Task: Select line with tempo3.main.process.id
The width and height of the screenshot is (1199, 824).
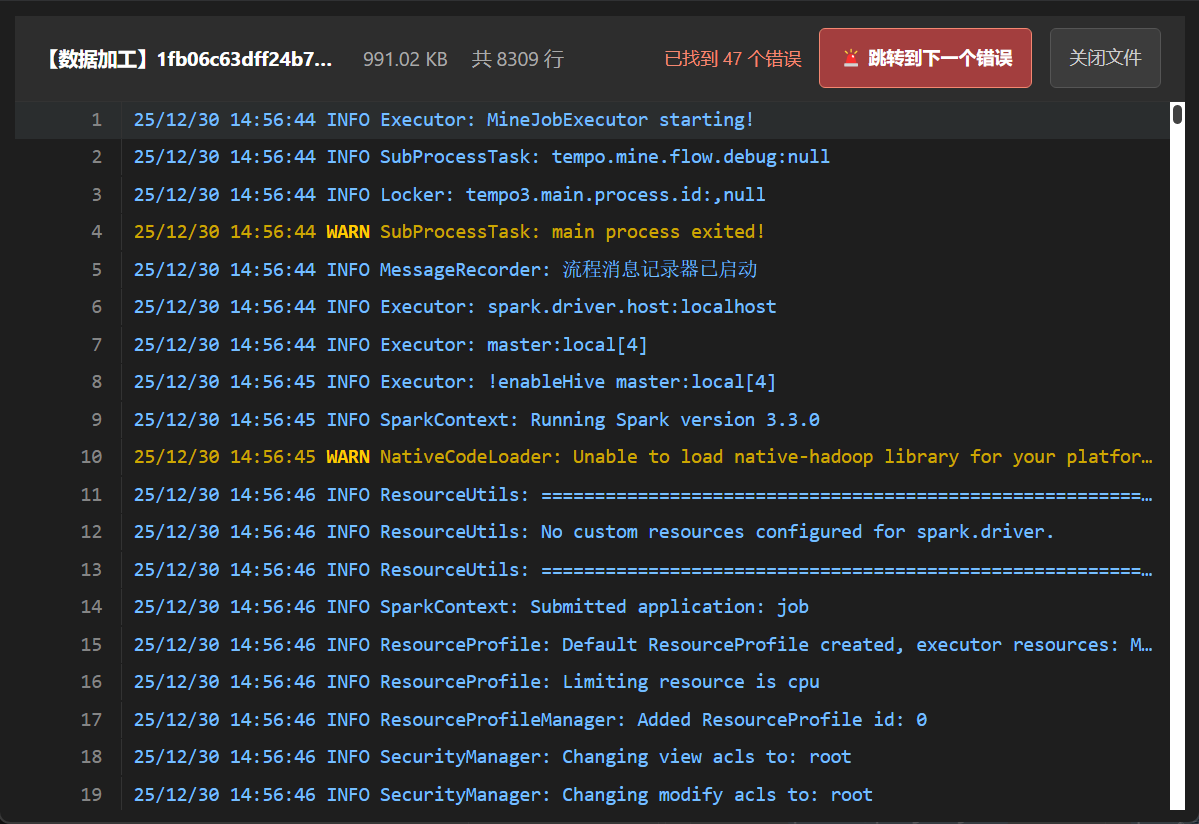Action: (592, 195)
